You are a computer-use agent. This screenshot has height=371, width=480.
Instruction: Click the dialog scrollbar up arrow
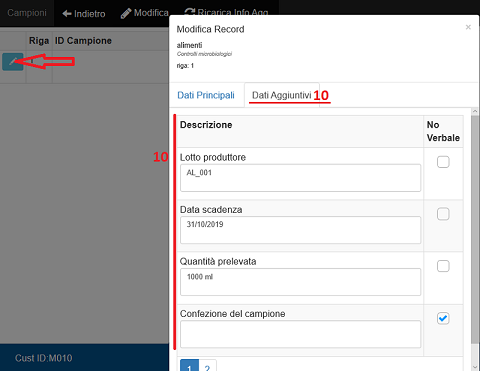coord(475,111)
